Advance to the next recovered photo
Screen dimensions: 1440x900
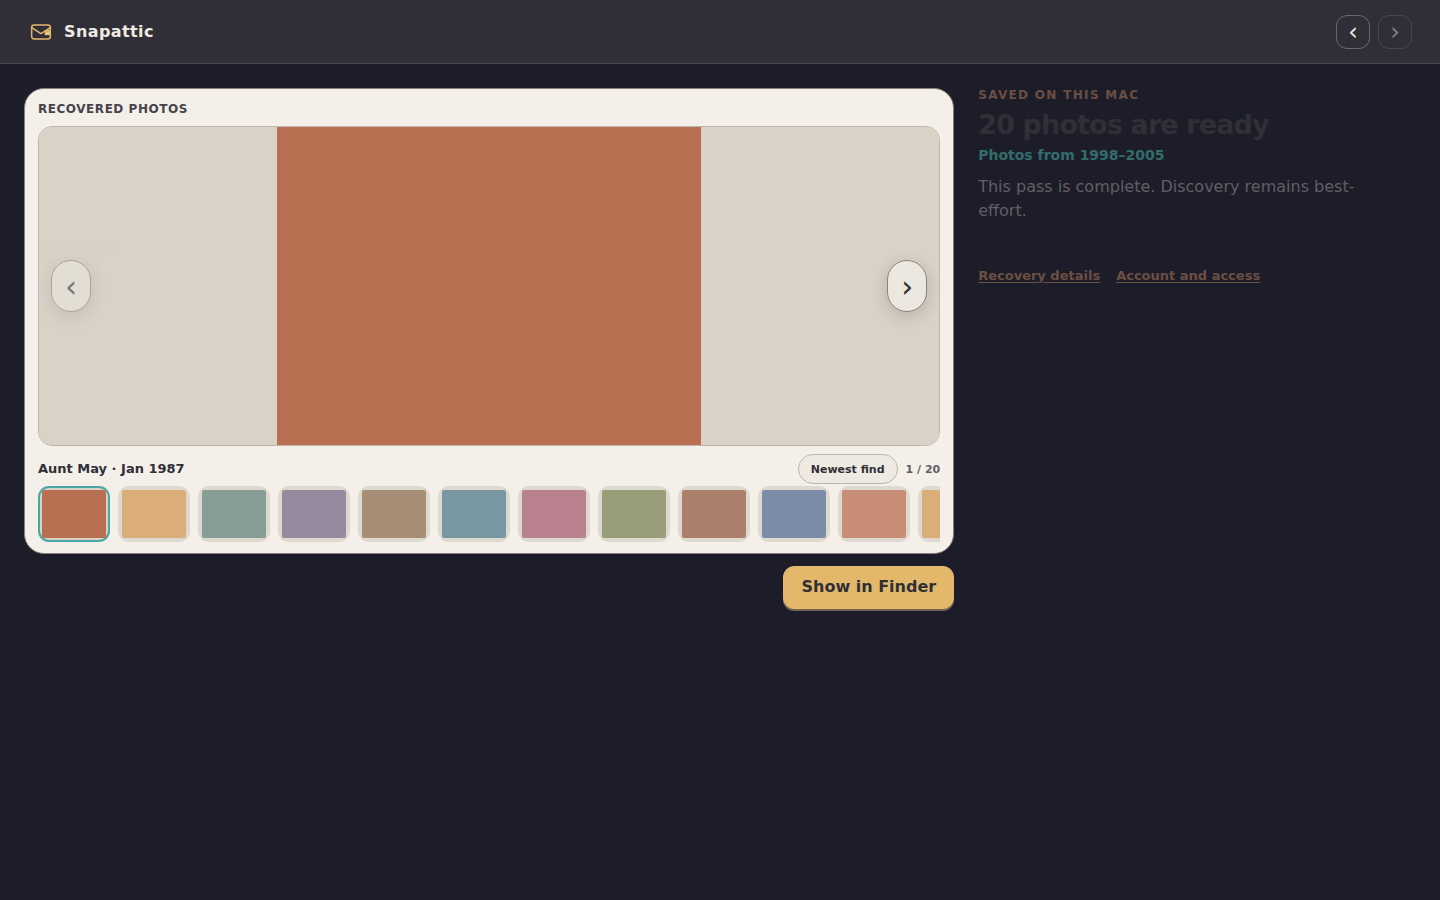click(907, 286)
